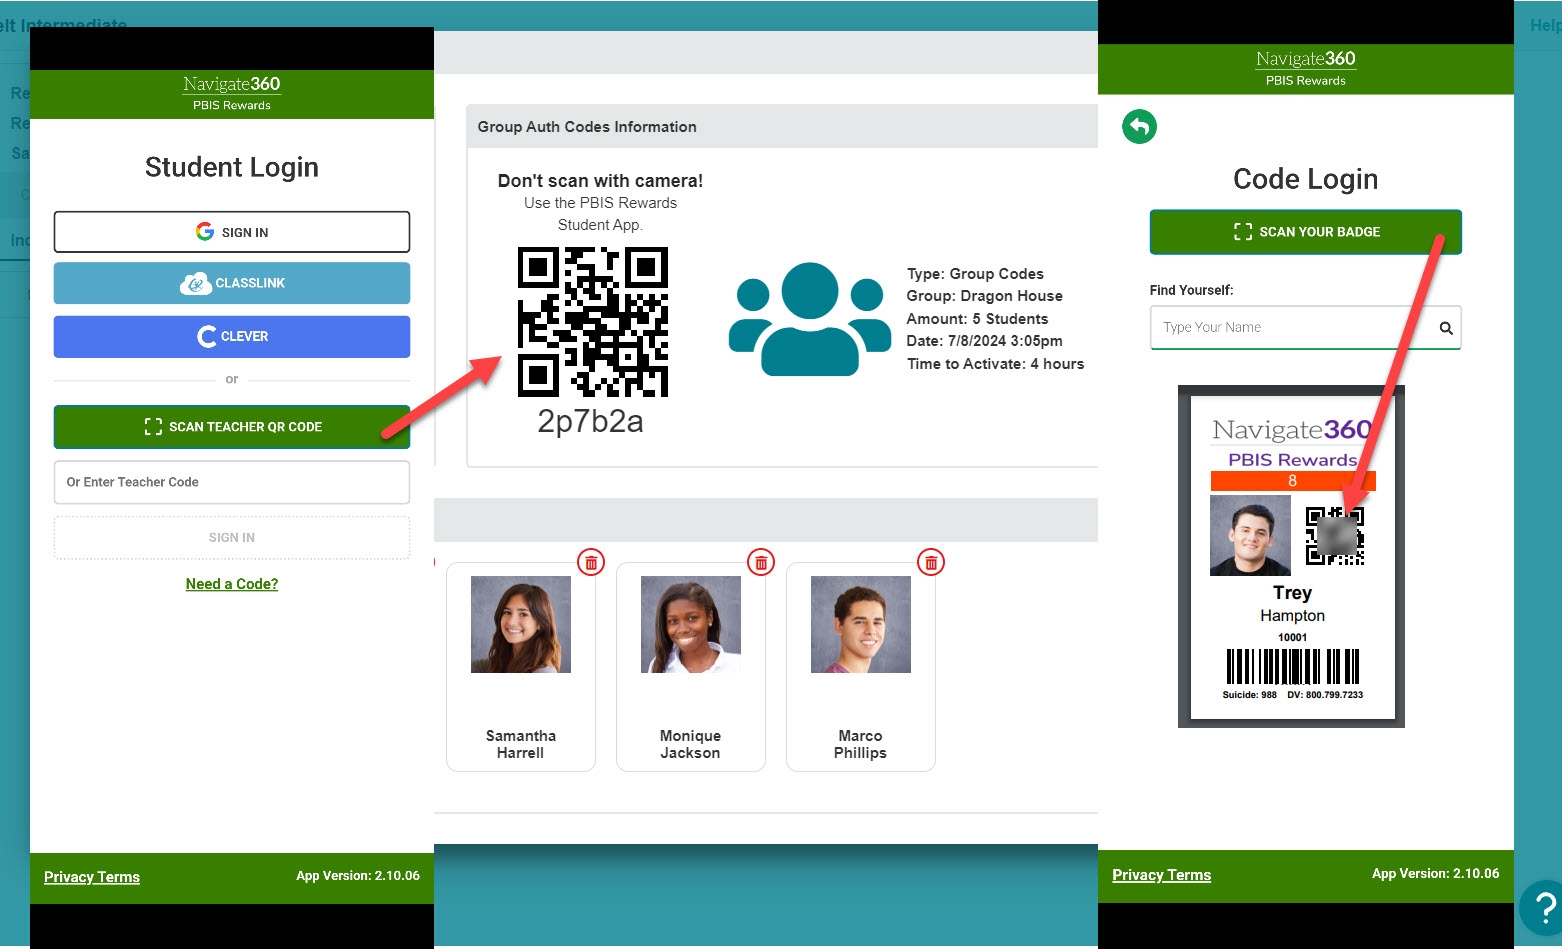Delete Samantha Harrell using trash icon
The width and height of the screenshot is (1562, 949).
(x=591, y=562)
